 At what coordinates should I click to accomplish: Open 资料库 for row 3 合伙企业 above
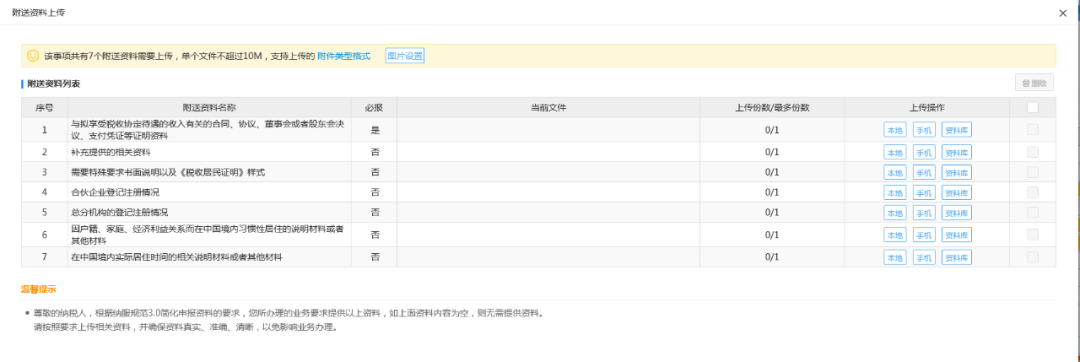pyautogui.click(x=956, y=172)
